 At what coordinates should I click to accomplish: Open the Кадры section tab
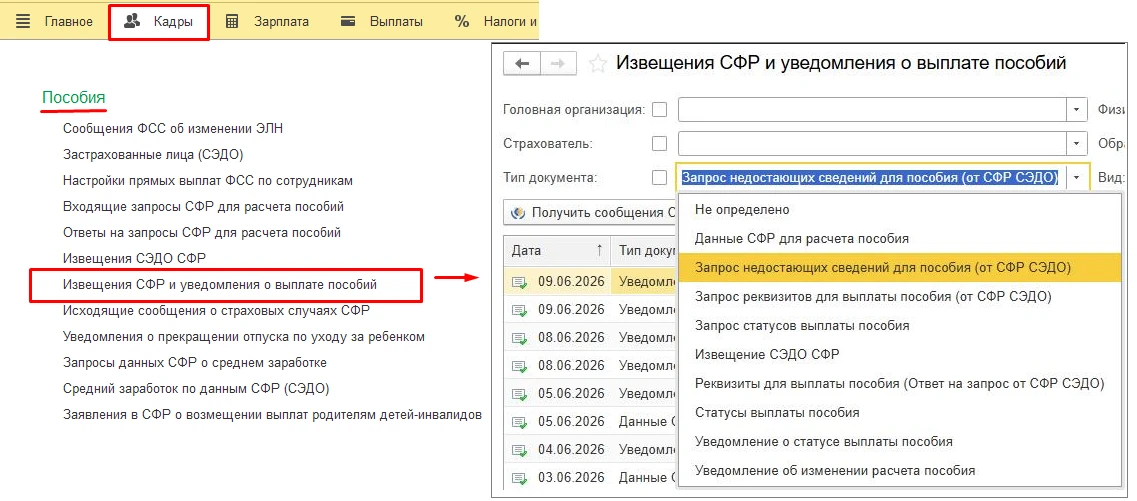point(159,22)
